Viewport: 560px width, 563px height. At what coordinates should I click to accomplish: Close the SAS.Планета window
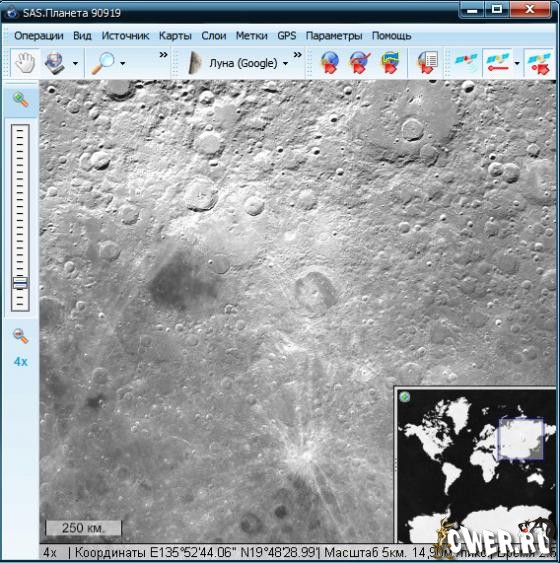click(530, 10)
